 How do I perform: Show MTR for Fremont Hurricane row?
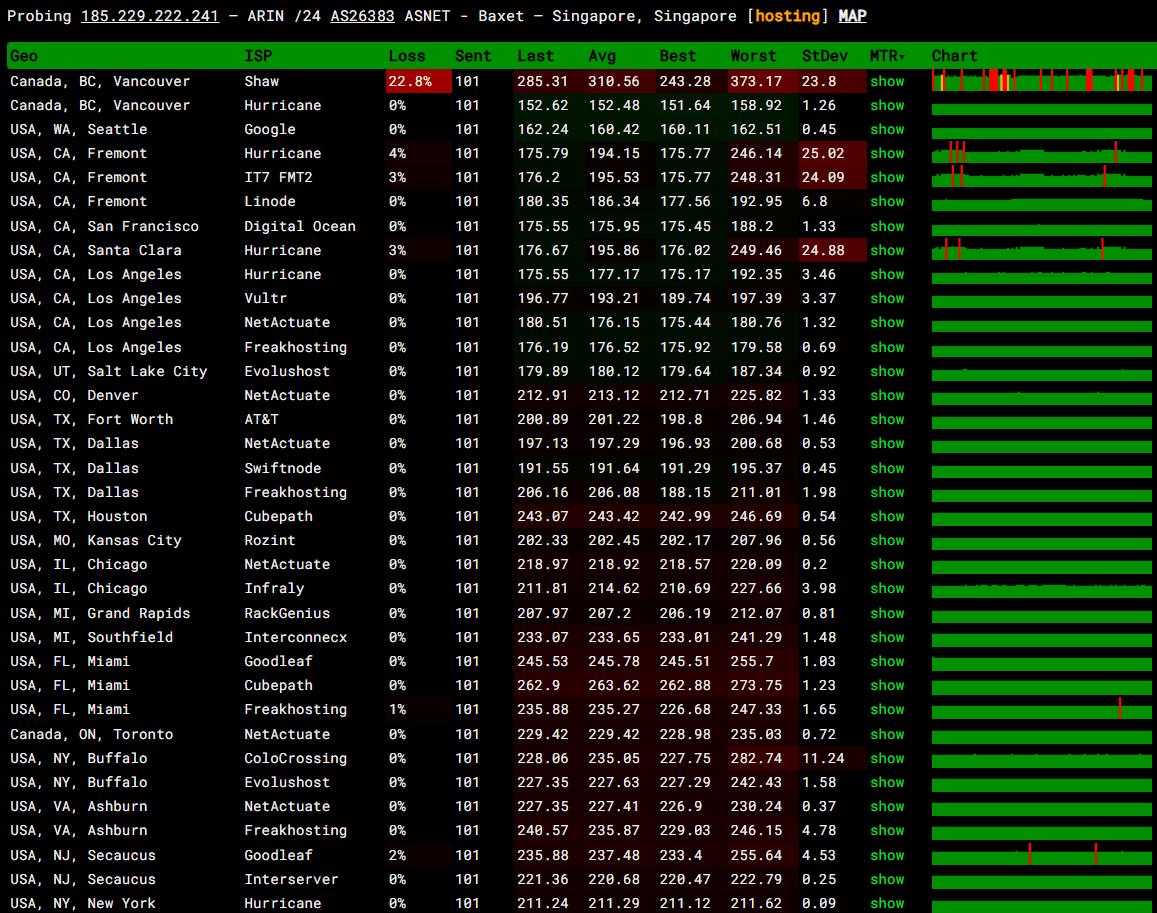(887, 154)
